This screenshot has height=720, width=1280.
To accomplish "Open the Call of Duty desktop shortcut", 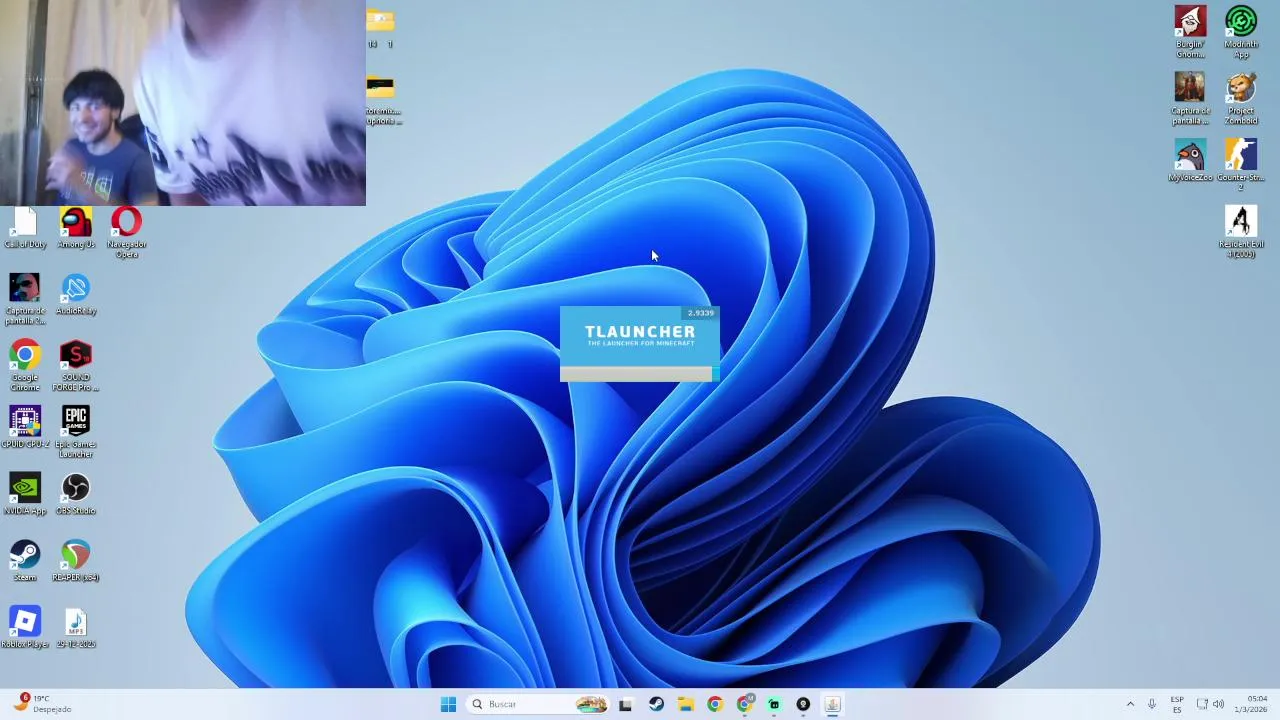I will click(x=25, y=229).
